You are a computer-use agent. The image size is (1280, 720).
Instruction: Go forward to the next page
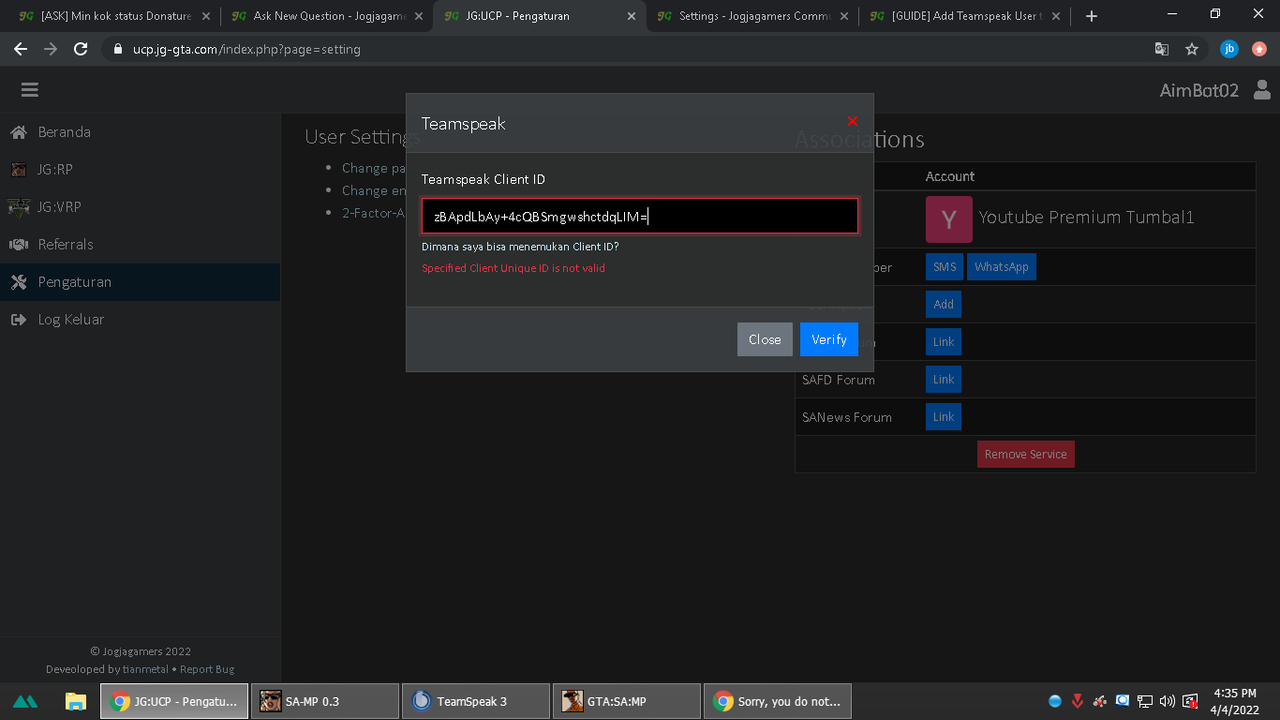coord(51,49)
